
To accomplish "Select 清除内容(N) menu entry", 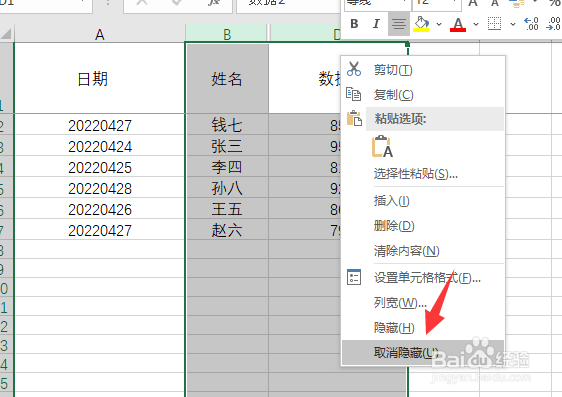I will pyautogui.click(x=423, y=251).
